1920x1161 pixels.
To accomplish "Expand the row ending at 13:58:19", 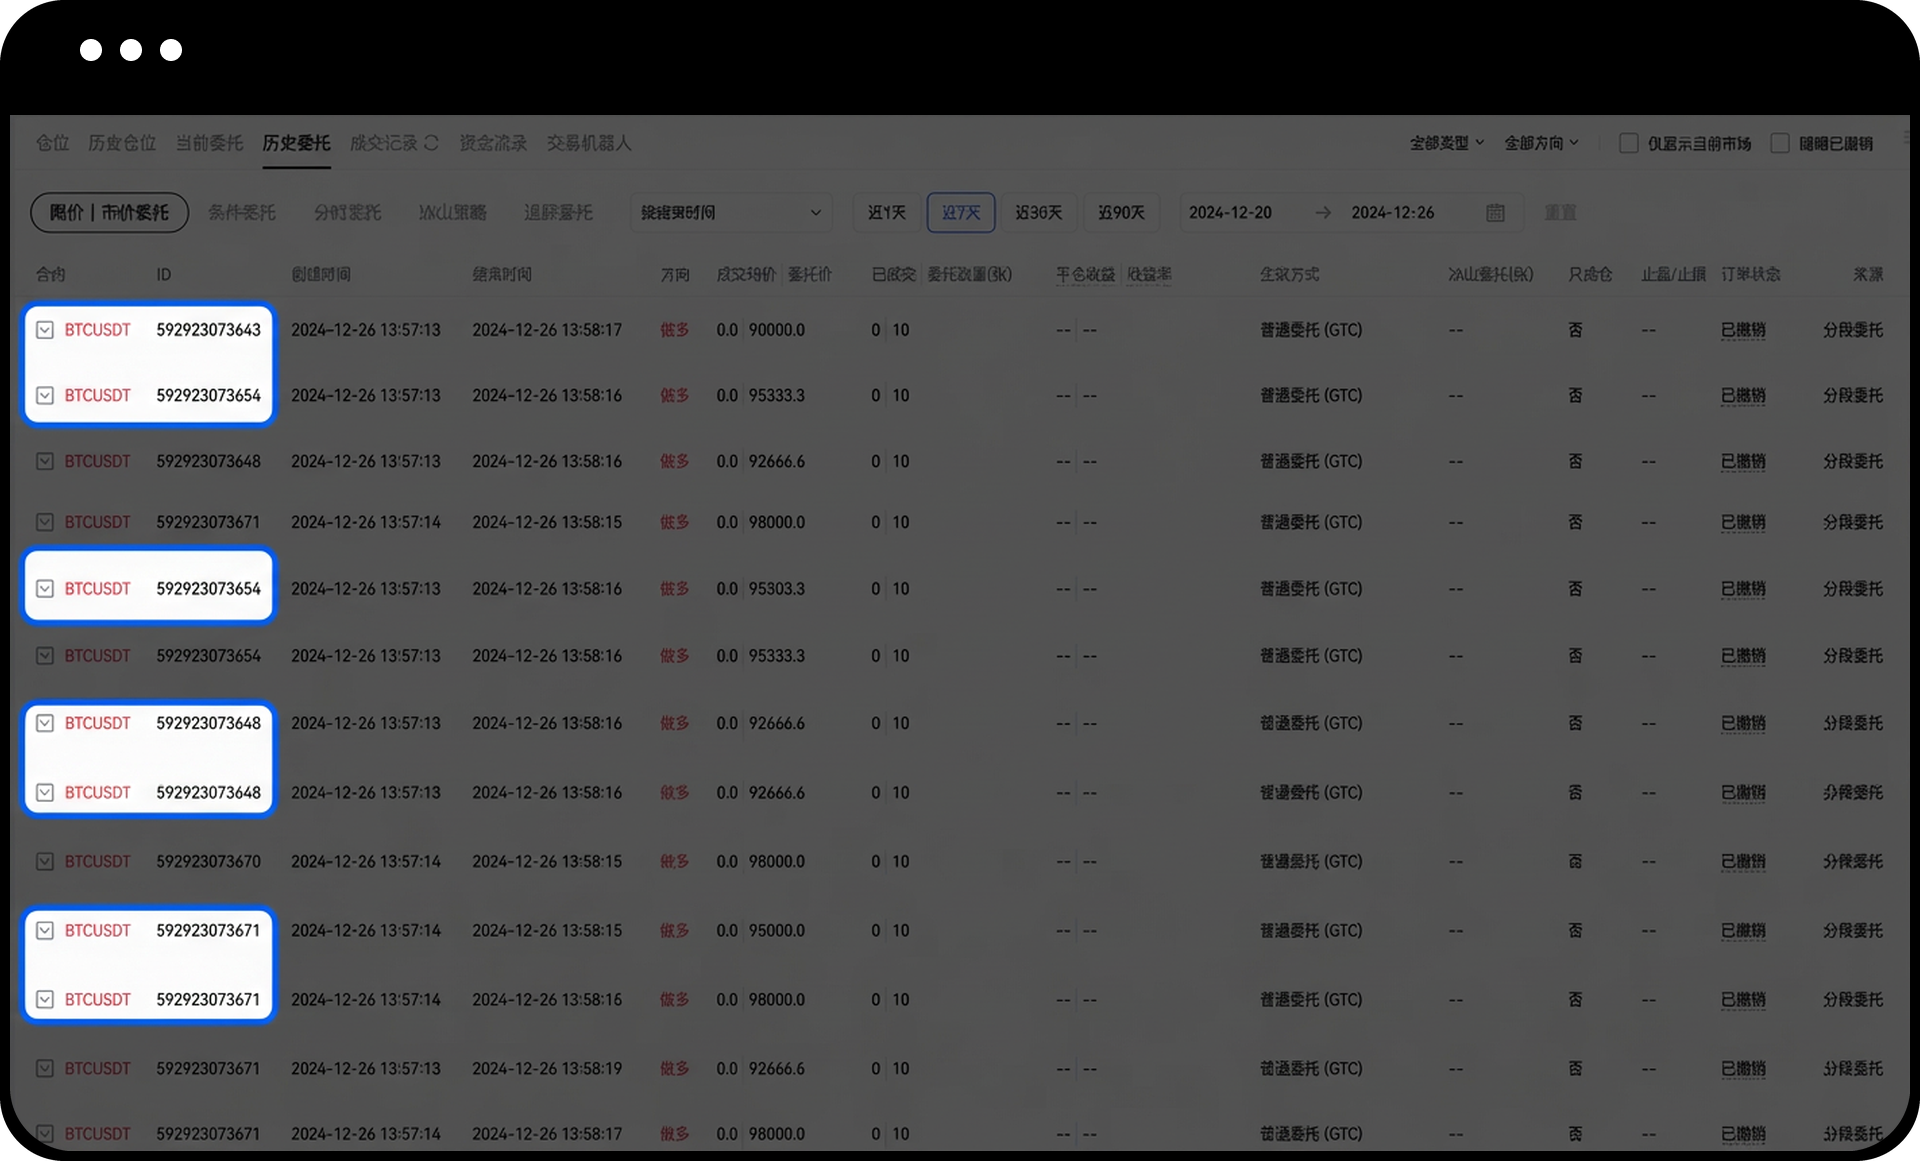I will (x=45, y=1068).
